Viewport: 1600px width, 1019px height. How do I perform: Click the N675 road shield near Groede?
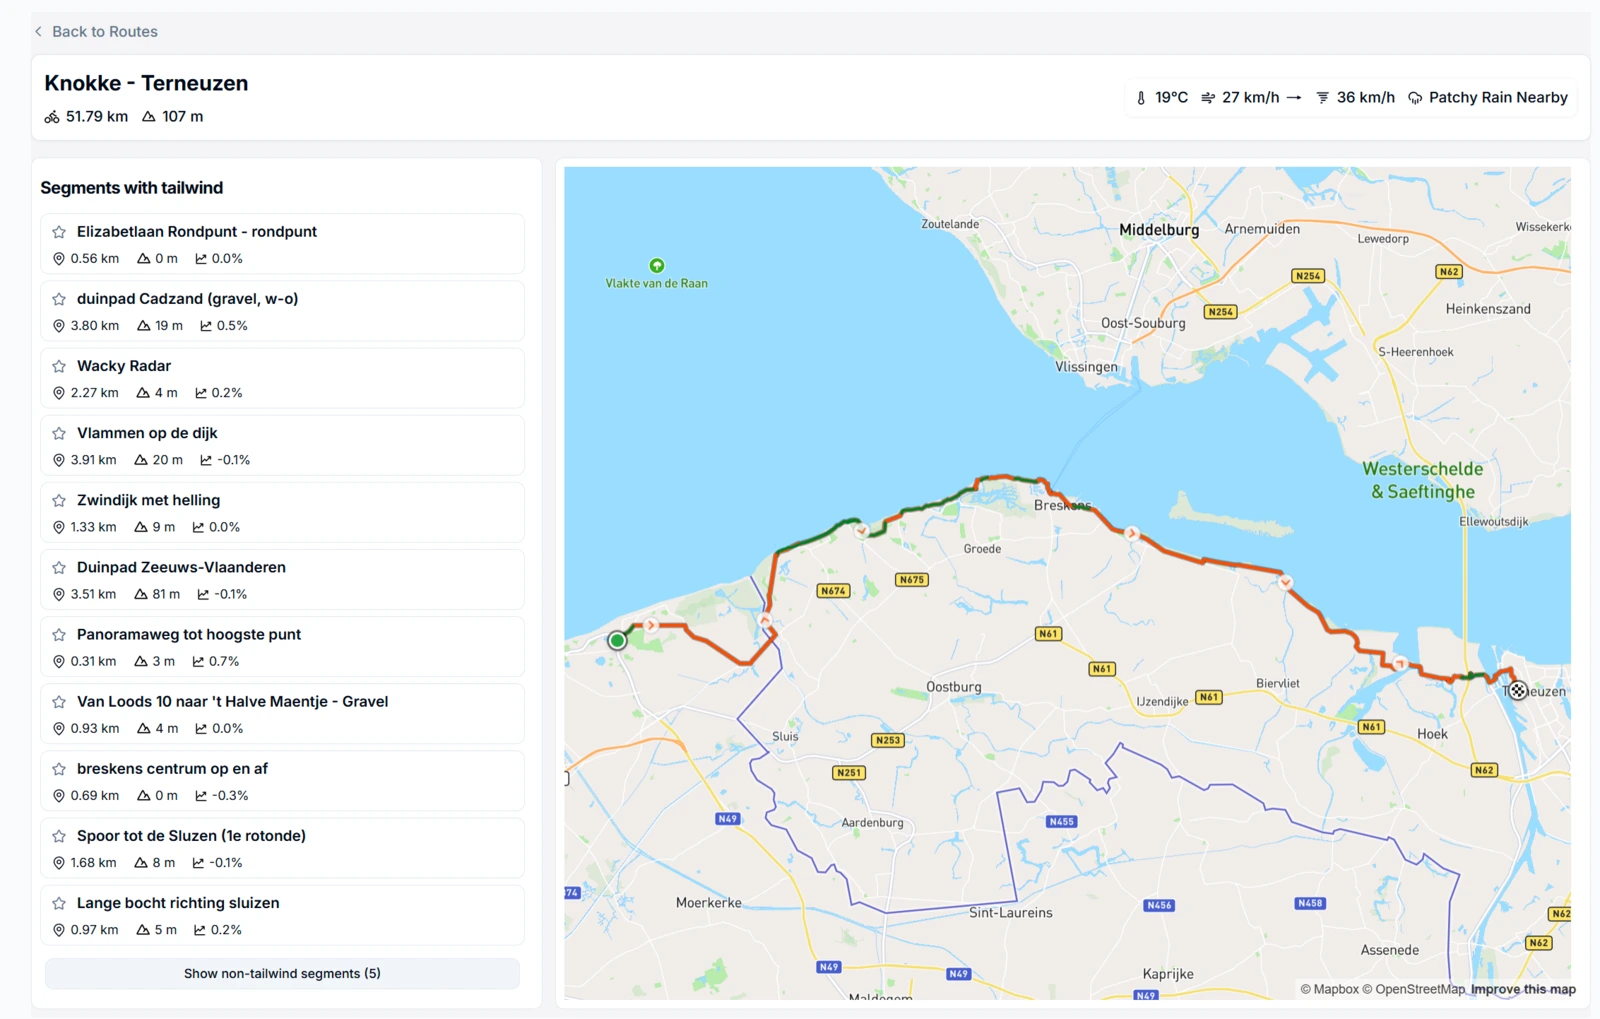911,579
